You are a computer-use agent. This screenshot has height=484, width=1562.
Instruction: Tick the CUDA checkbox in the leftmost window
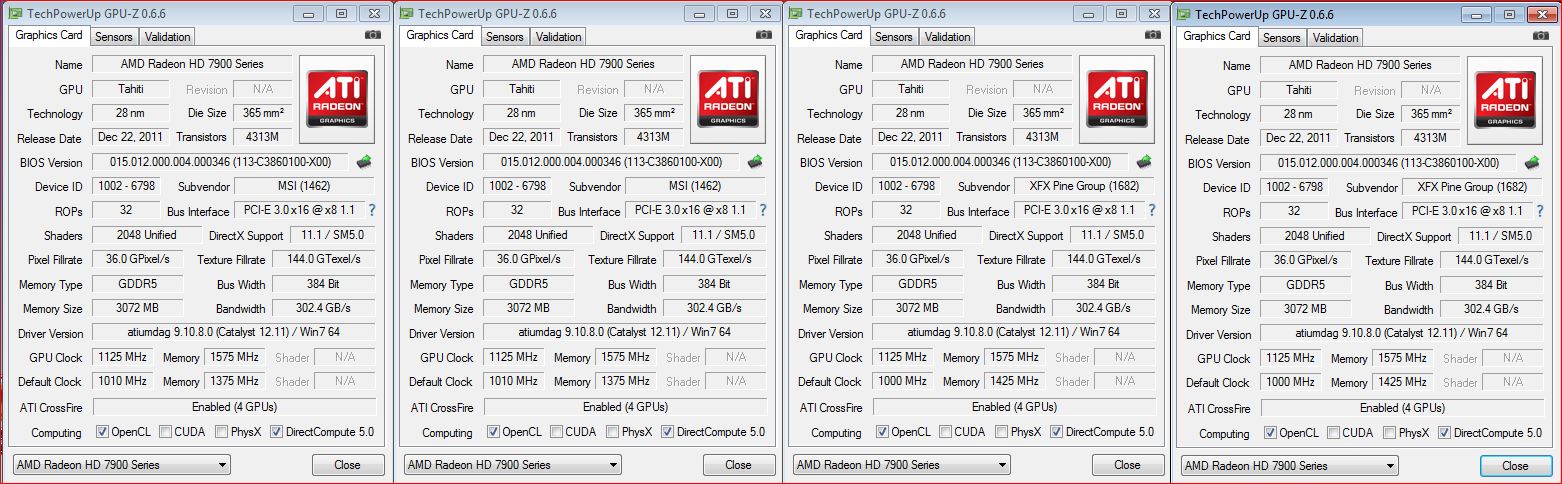pyautogui.click(x=164, y=432)
